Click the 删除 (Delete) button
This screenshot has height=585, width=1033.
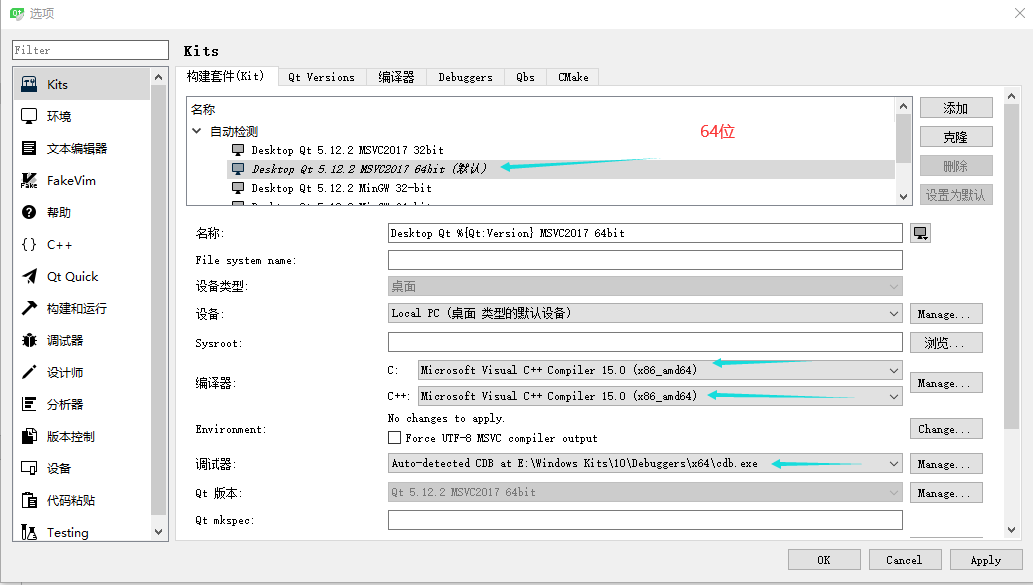tap(956, 166)
